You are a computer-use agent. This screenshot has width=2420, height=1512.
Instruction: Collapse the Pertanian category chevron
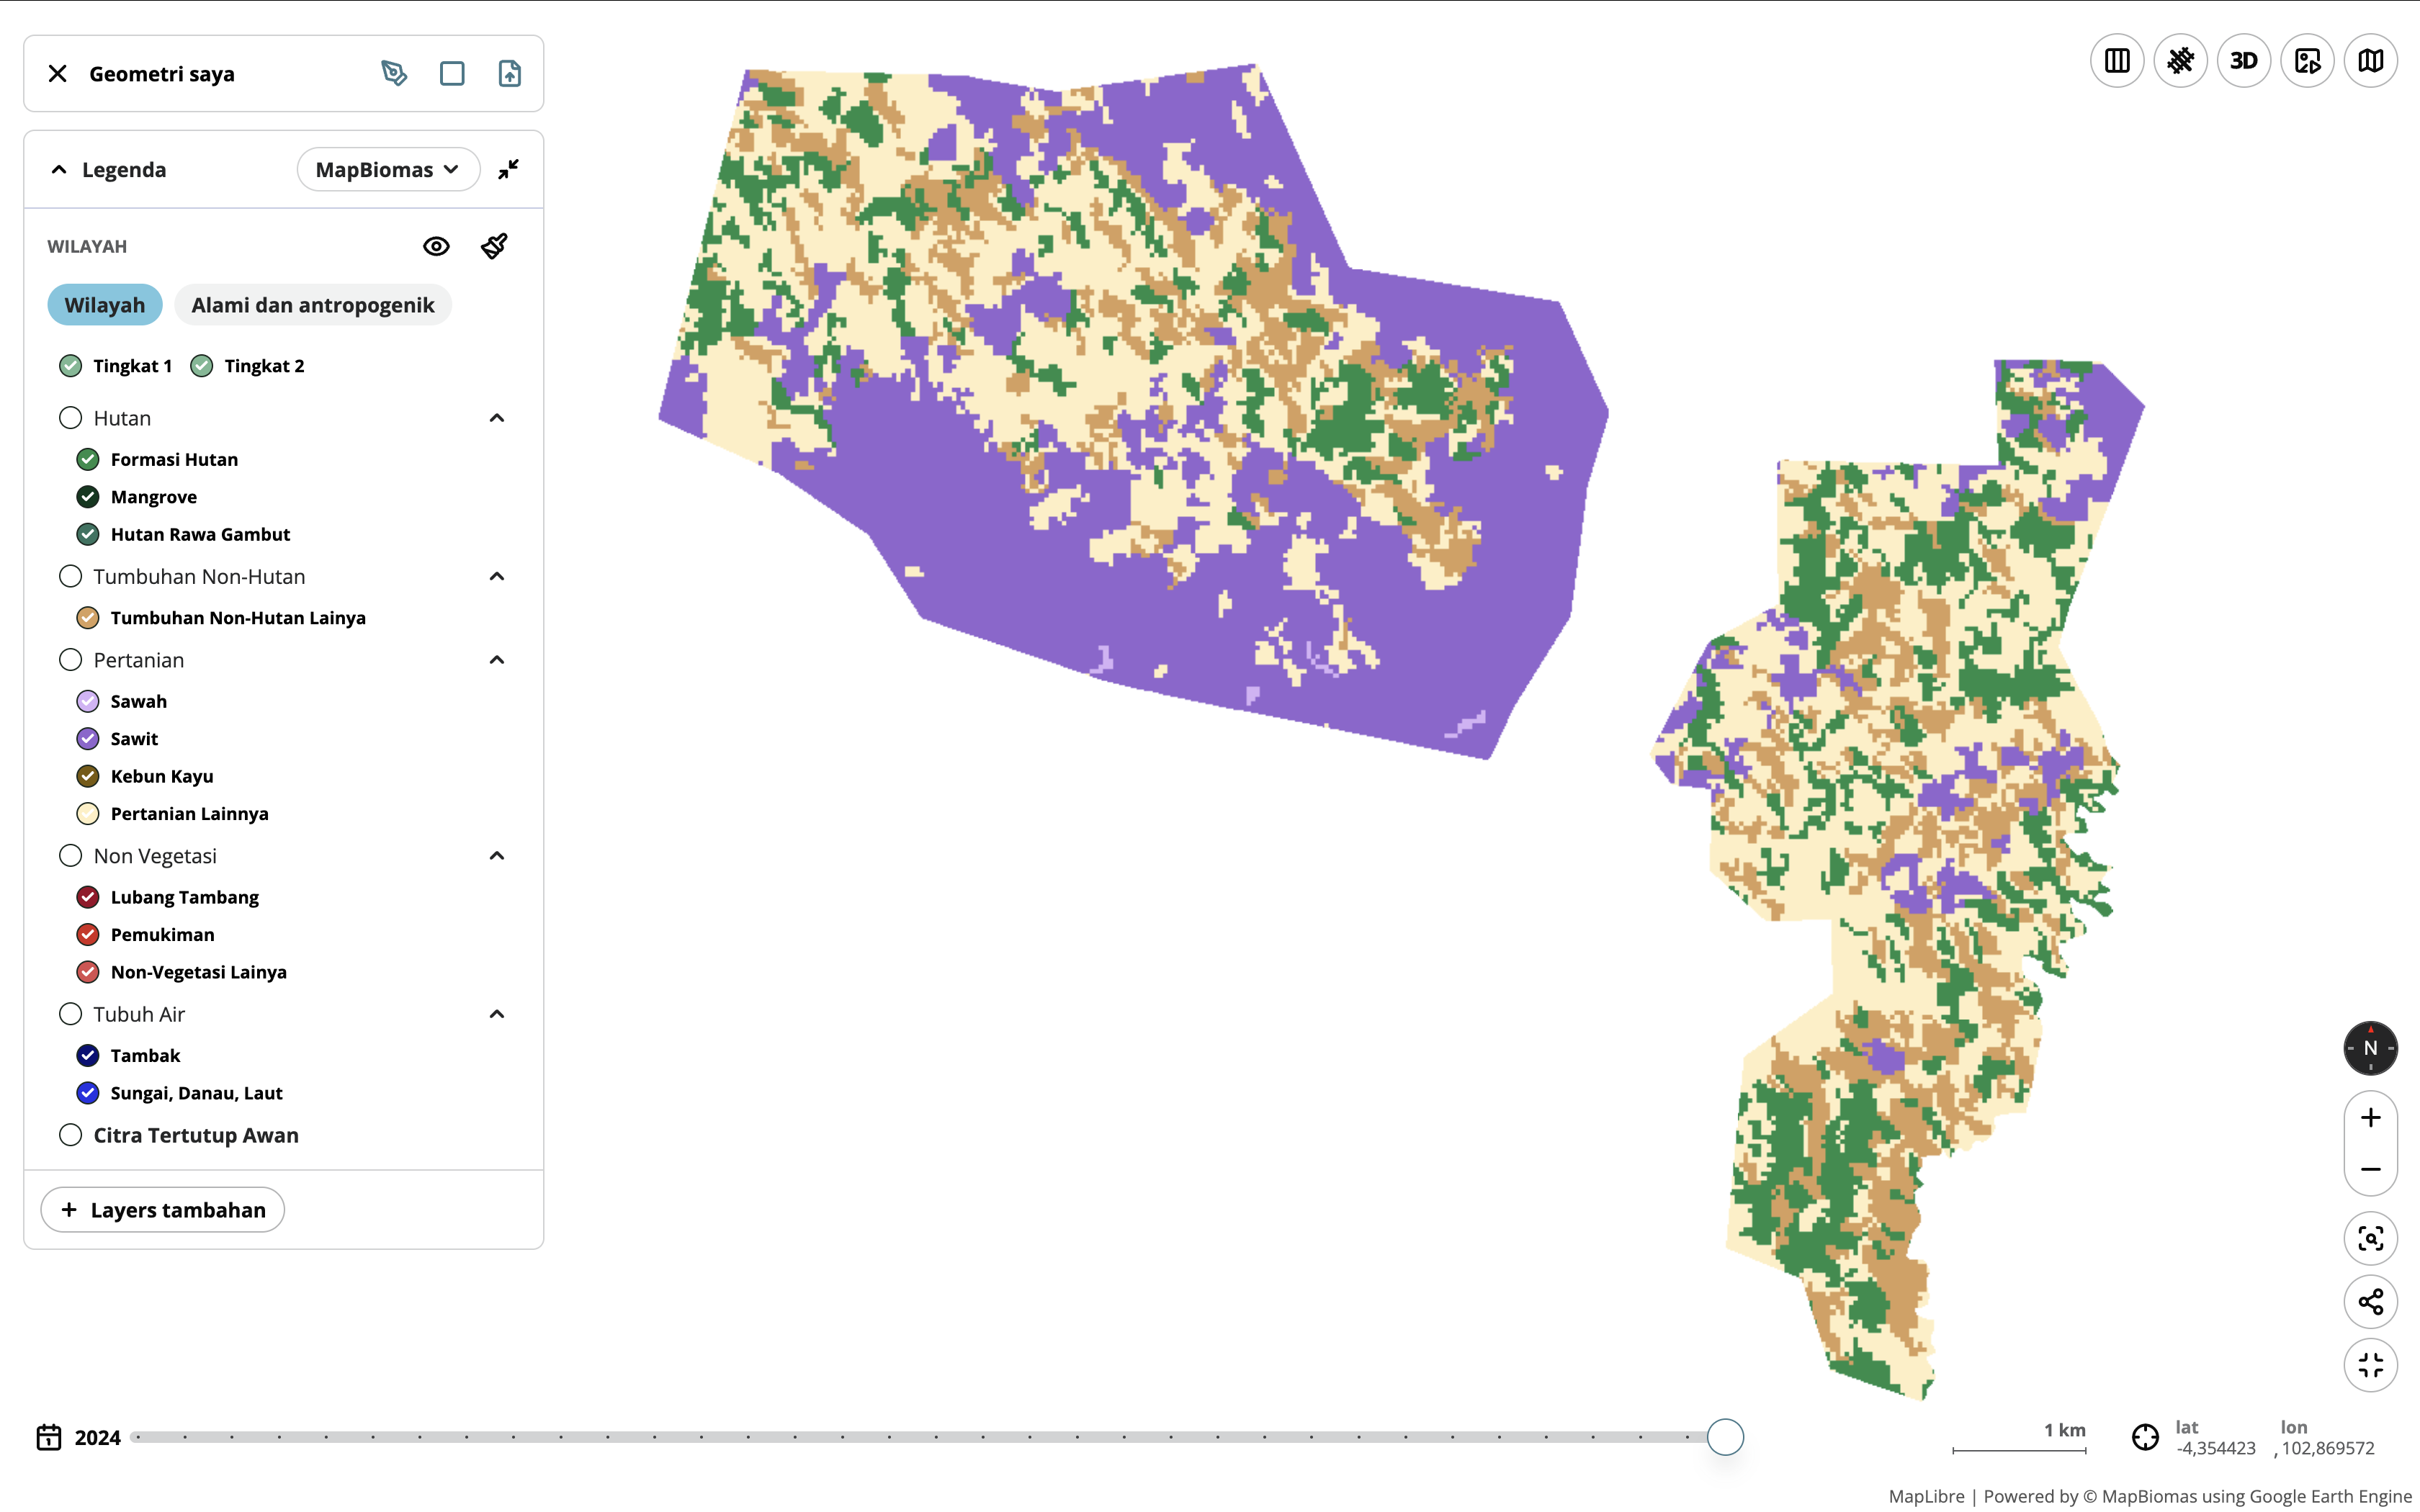pos(497,660)
